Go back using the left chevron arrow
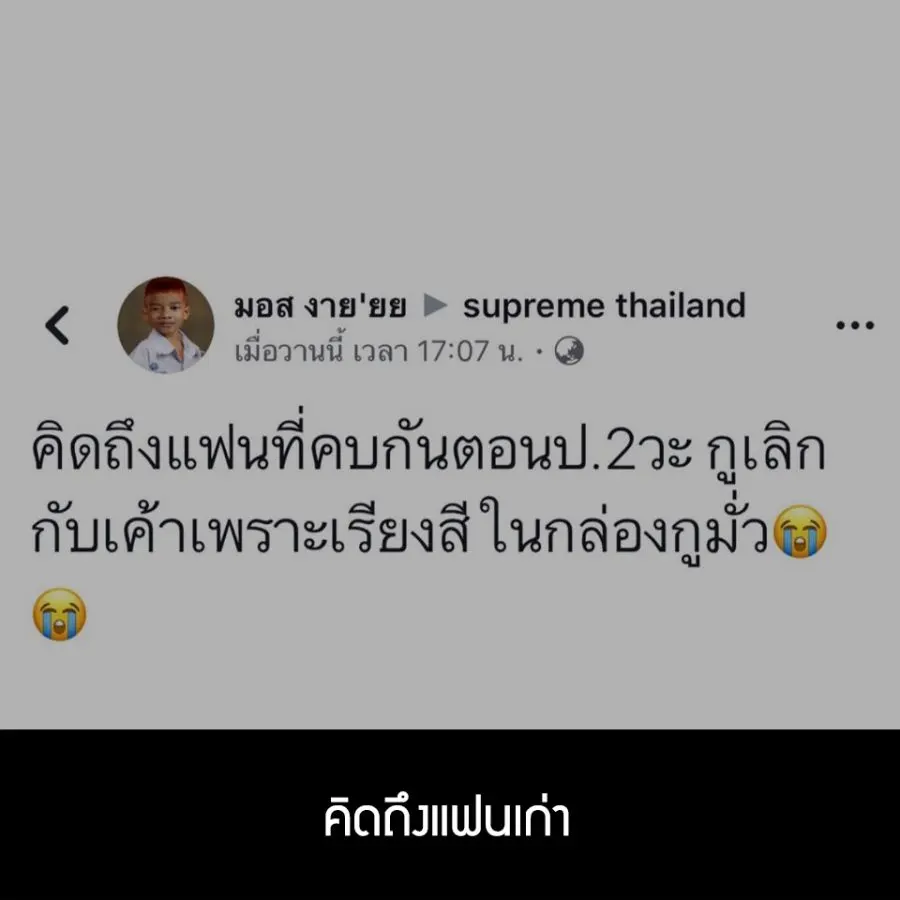This screenshot has height=900, width=900. click(57, 325)
